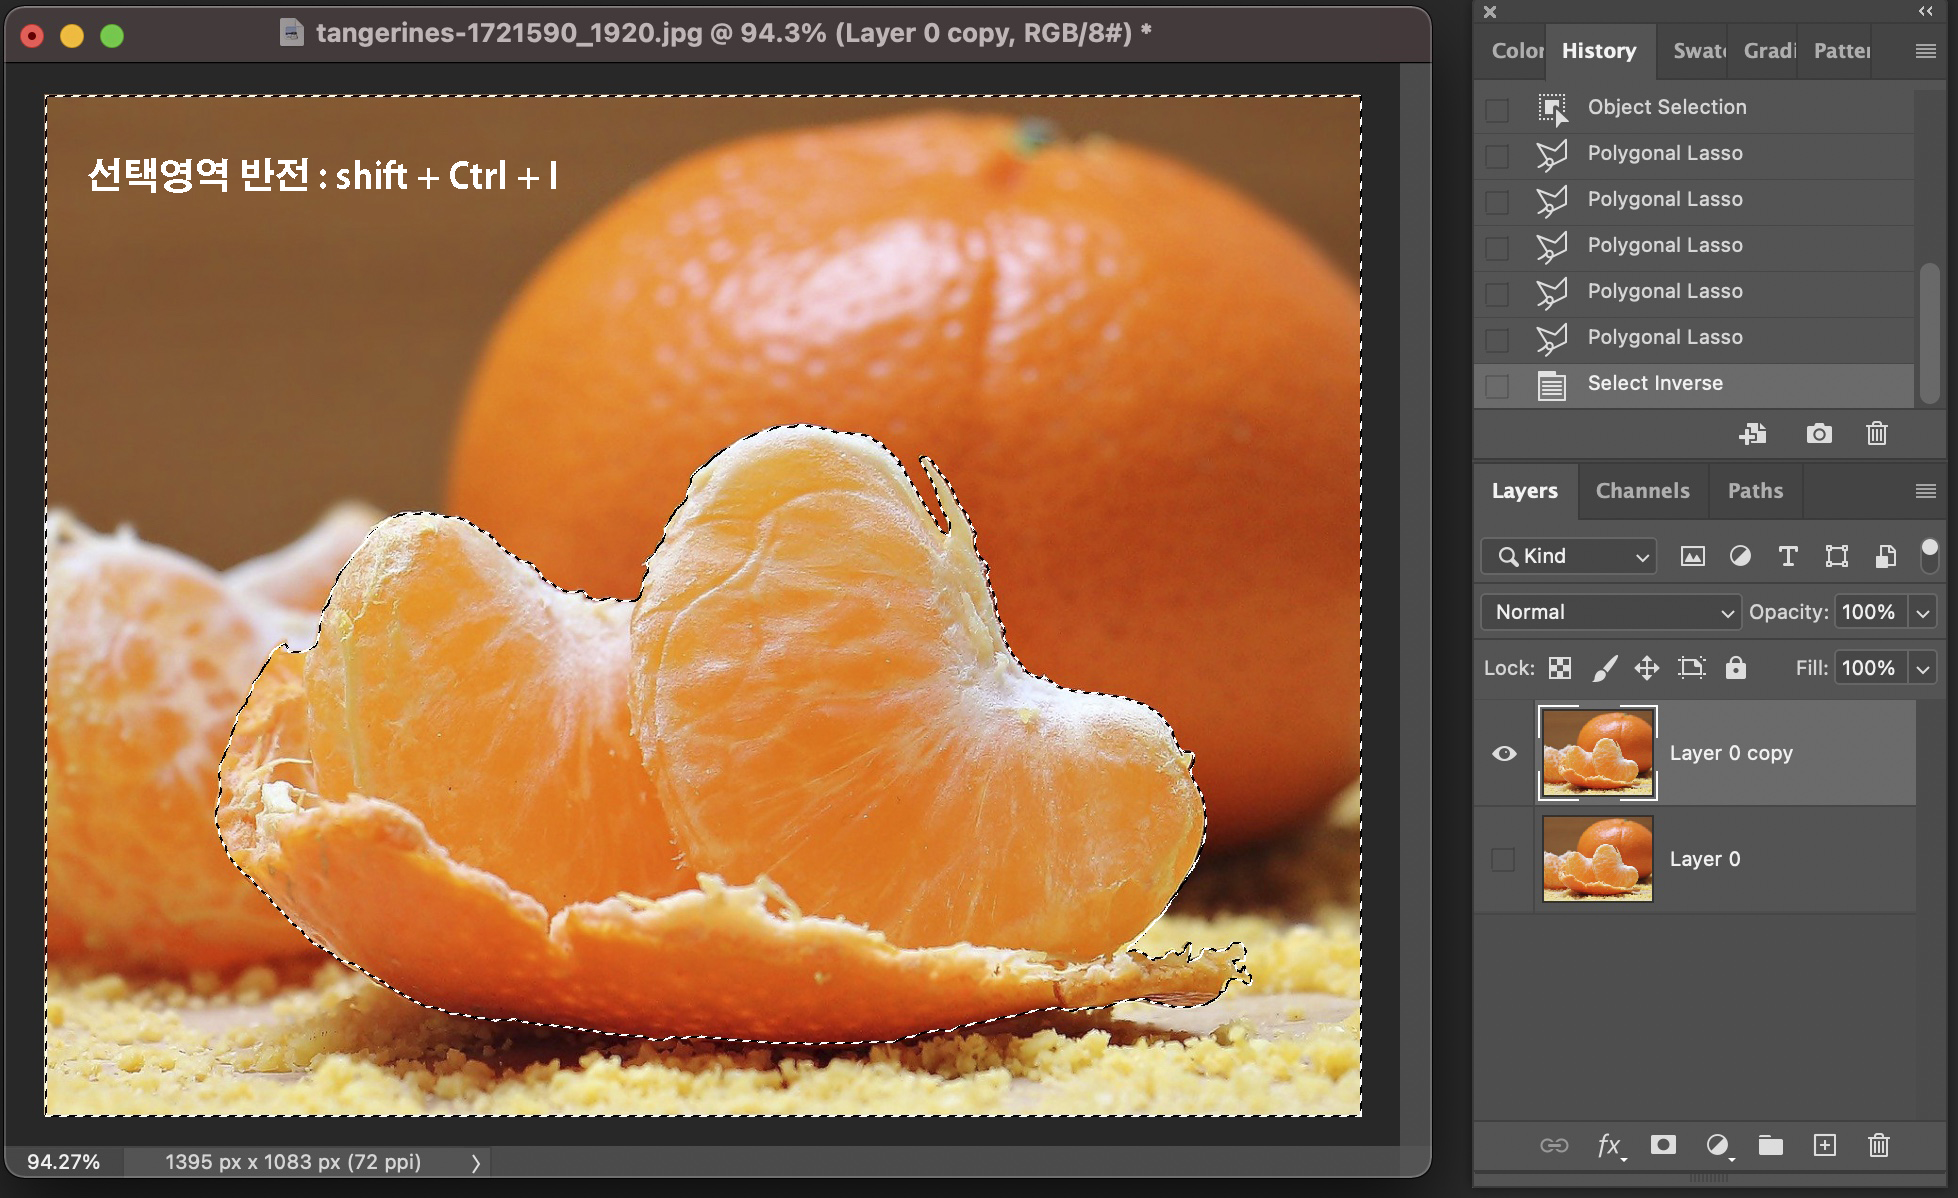
Task: Click create new document from state icon
Action: [1752, 434]
